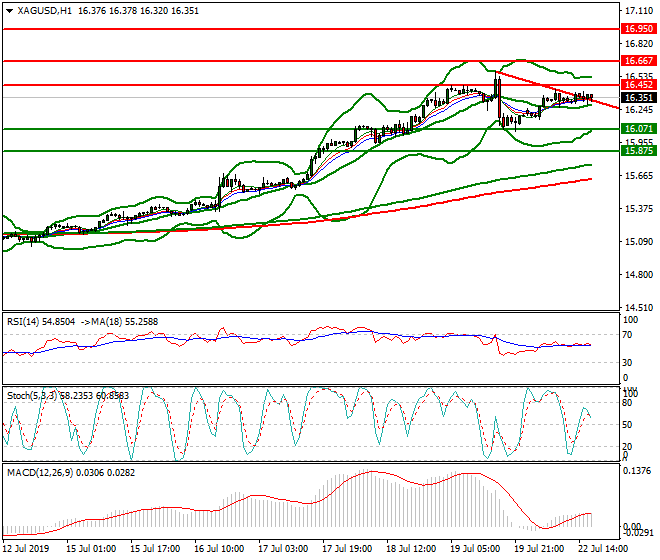The width and height of the screenshot is (660, 560).
Task: Click the MACD scale value 0.1376
Action: coord(636,471)
